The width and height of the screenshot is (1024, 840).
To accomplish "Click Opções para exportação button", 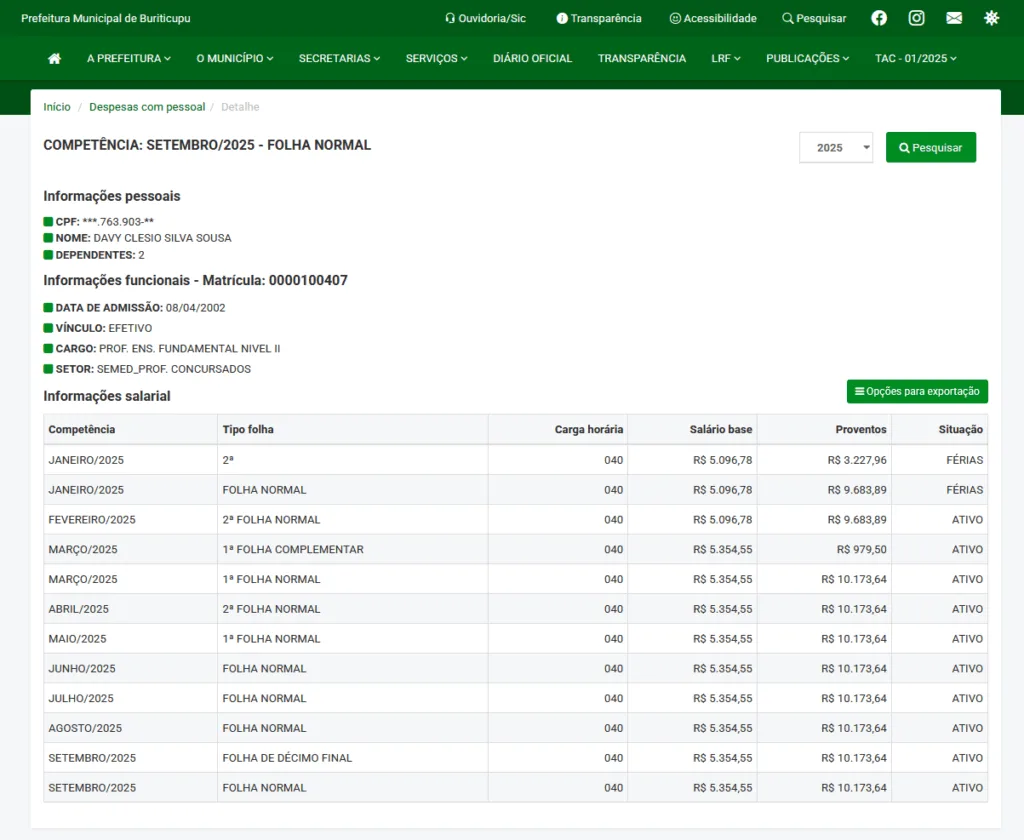I will (x=917, y=391).
